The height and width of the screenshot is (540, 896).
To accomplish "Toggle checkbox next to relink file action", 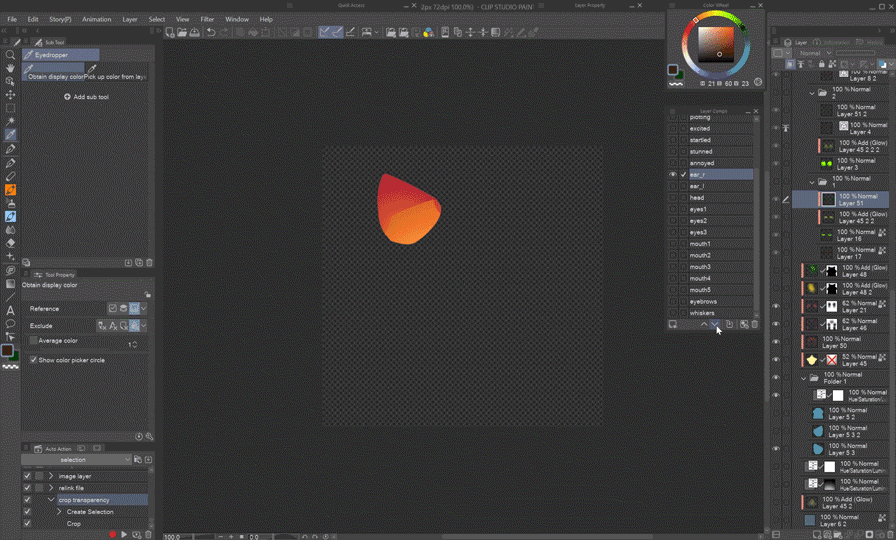I will pyautogui.click(x=27, y=488).
